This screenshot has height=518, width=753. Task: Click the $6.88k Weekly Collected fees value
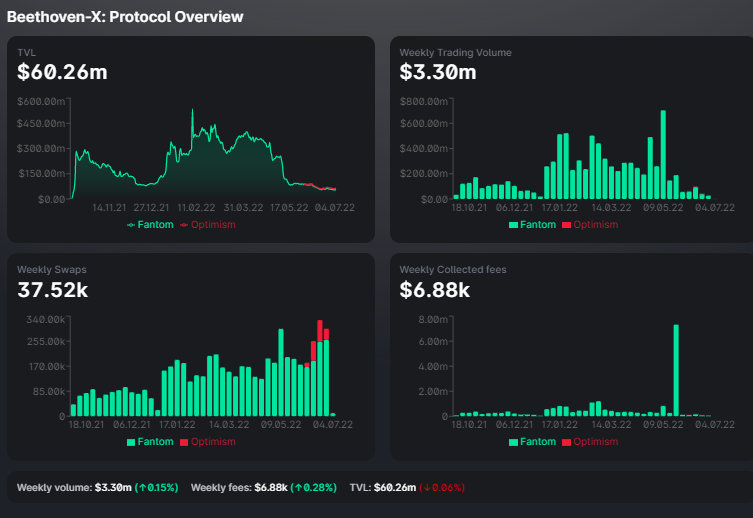[435, 290]
